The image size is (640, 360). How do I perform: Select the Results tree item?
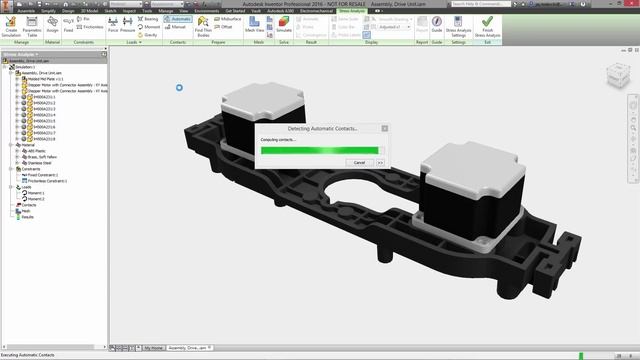click(x=24, y=217)
